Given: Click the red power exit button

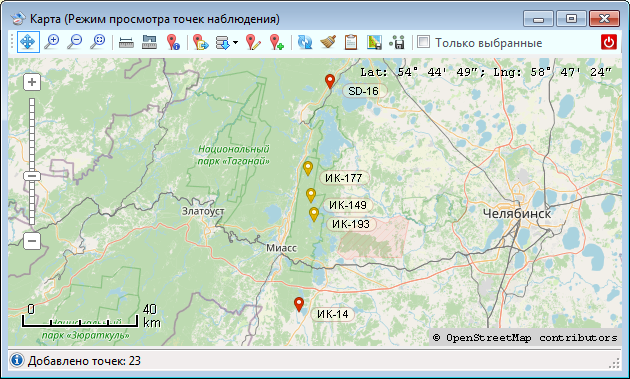Looking at the screenshot, I should click(x=609, y=42).
